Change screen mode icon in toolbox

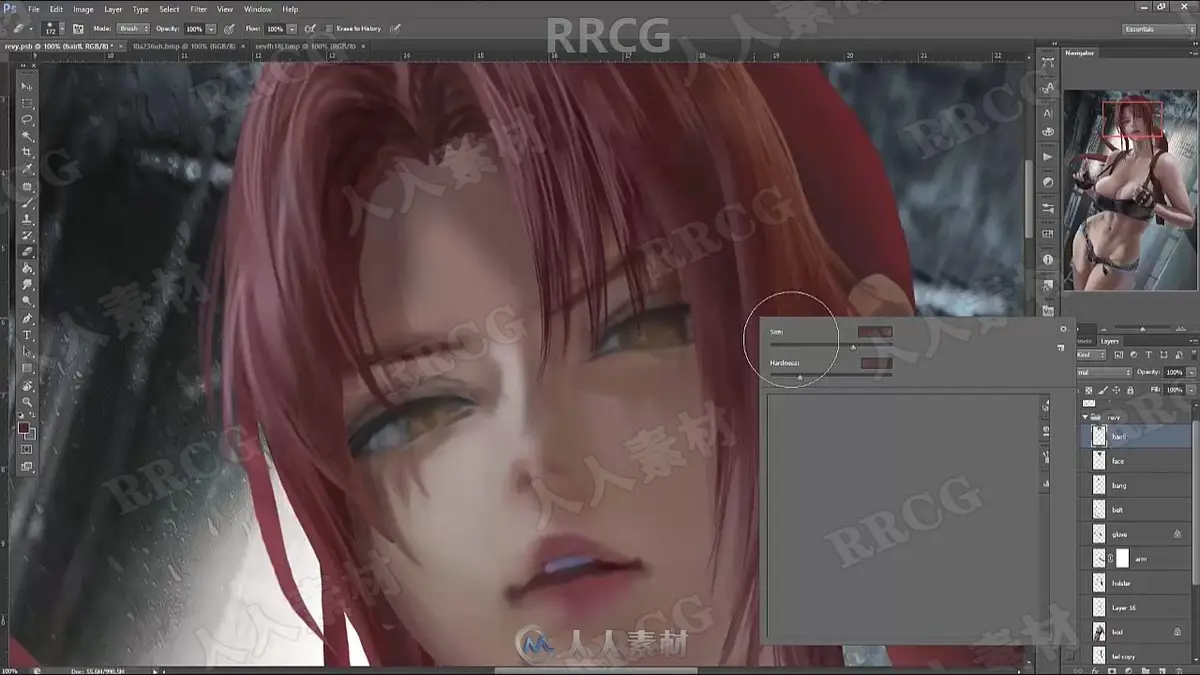(x=26, y=466)
